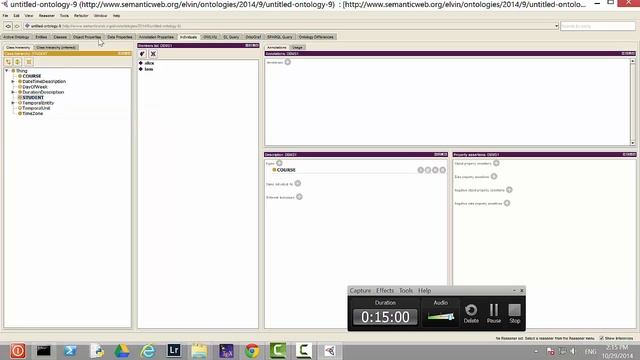Open Google Chrome from the taskbar
Screen dimensions: 640x360
(252, 351)
